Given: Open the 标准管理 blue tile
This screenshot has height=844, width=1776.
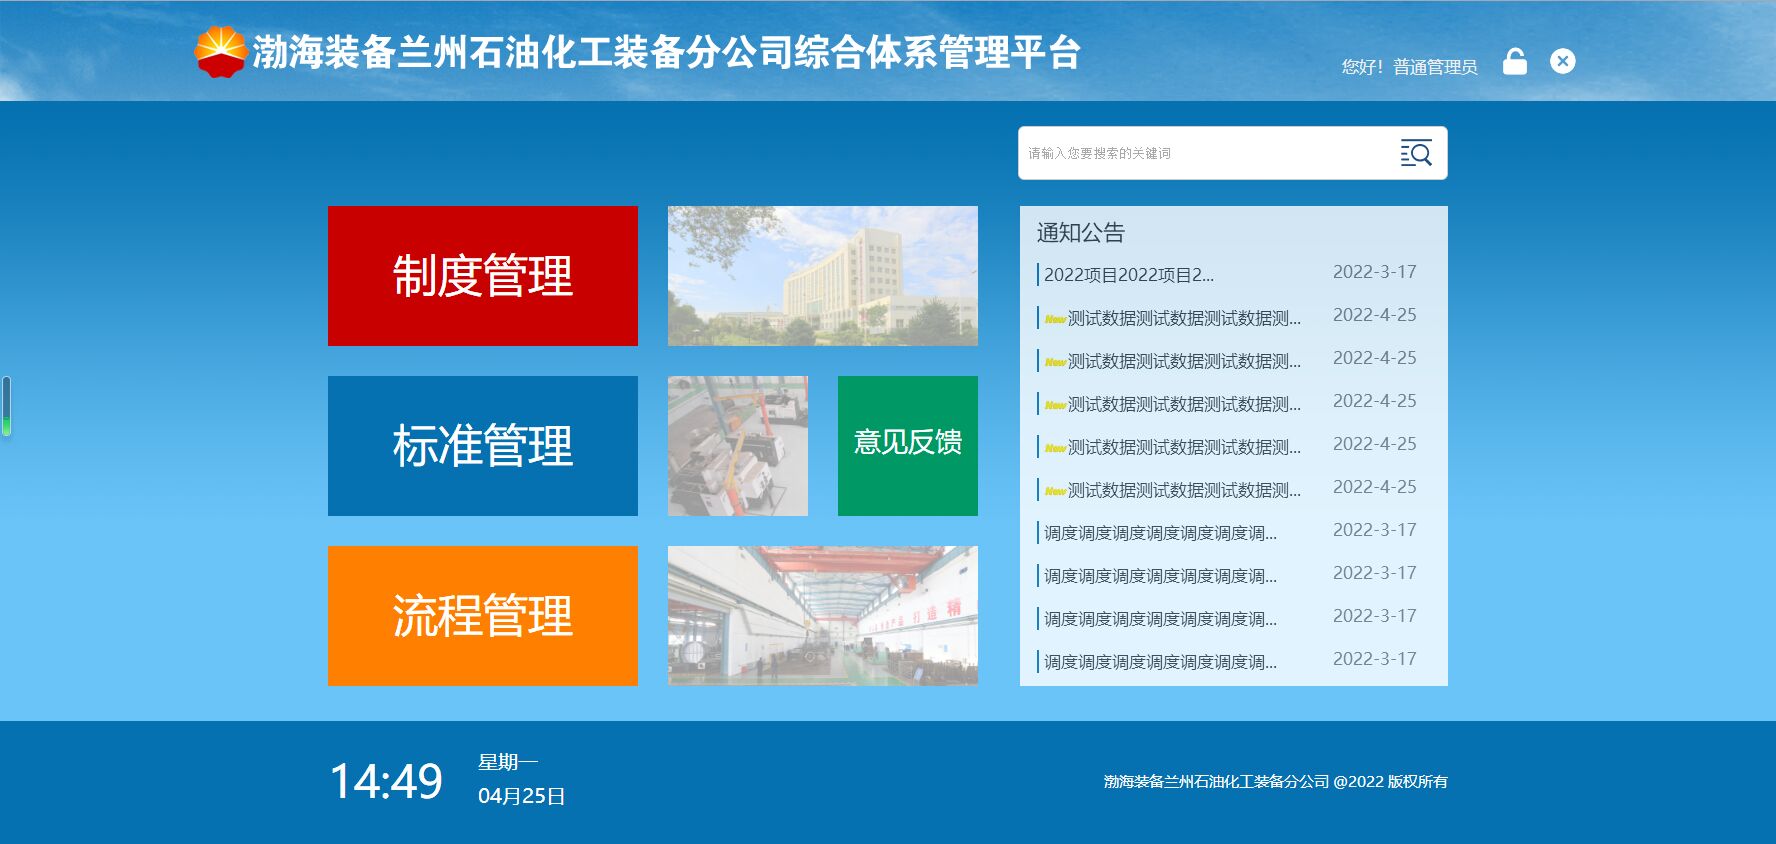Looking at the screenshot, I should (482, 446).
